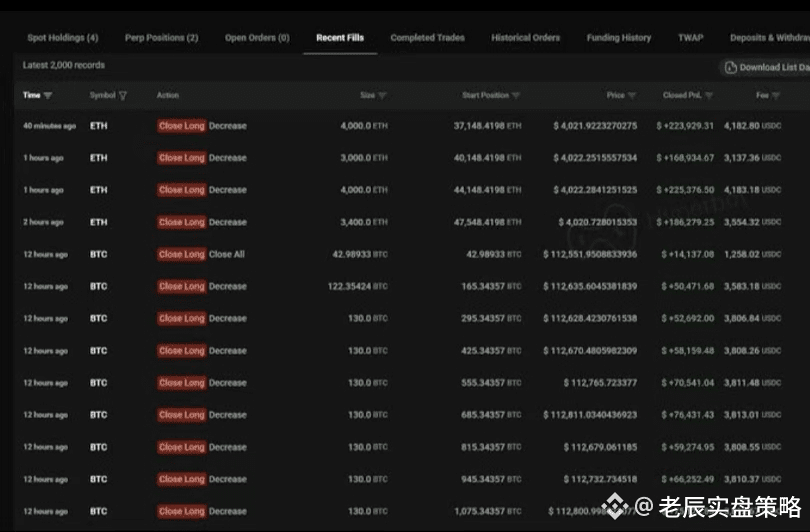This screenshot has height=532, width=810.
Task: Click closed PnL $+223,929.31
Action: click(685, 126)
